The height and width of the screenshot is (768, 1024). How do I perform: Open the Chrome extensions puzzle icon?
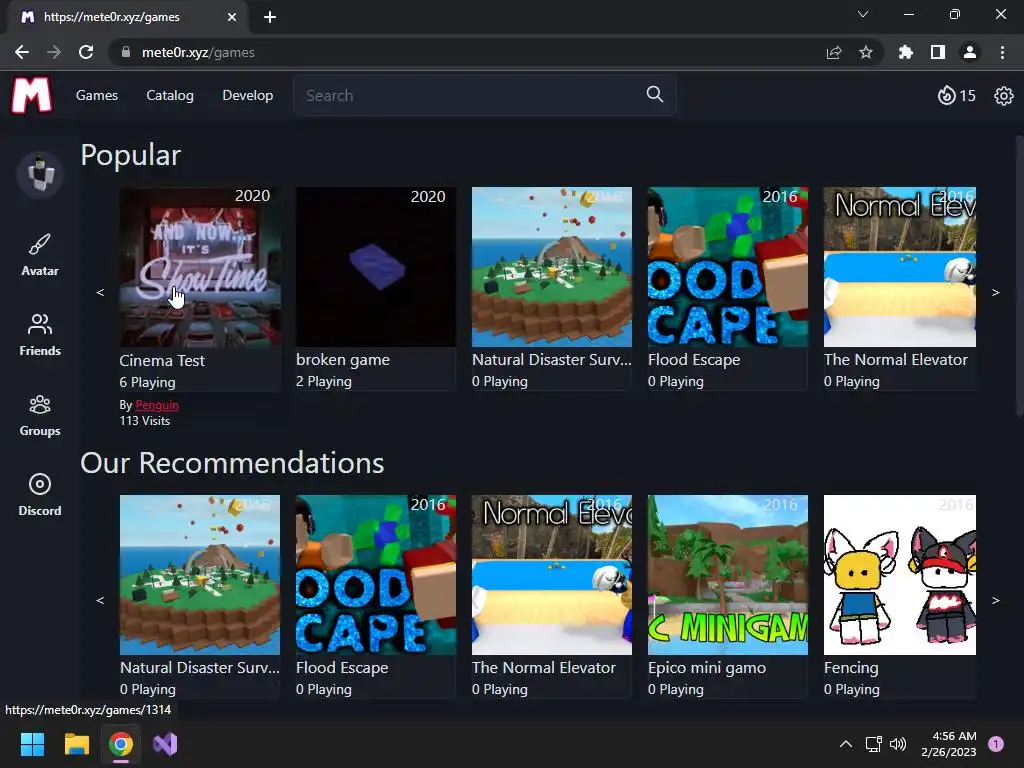[x=906, y=52]
